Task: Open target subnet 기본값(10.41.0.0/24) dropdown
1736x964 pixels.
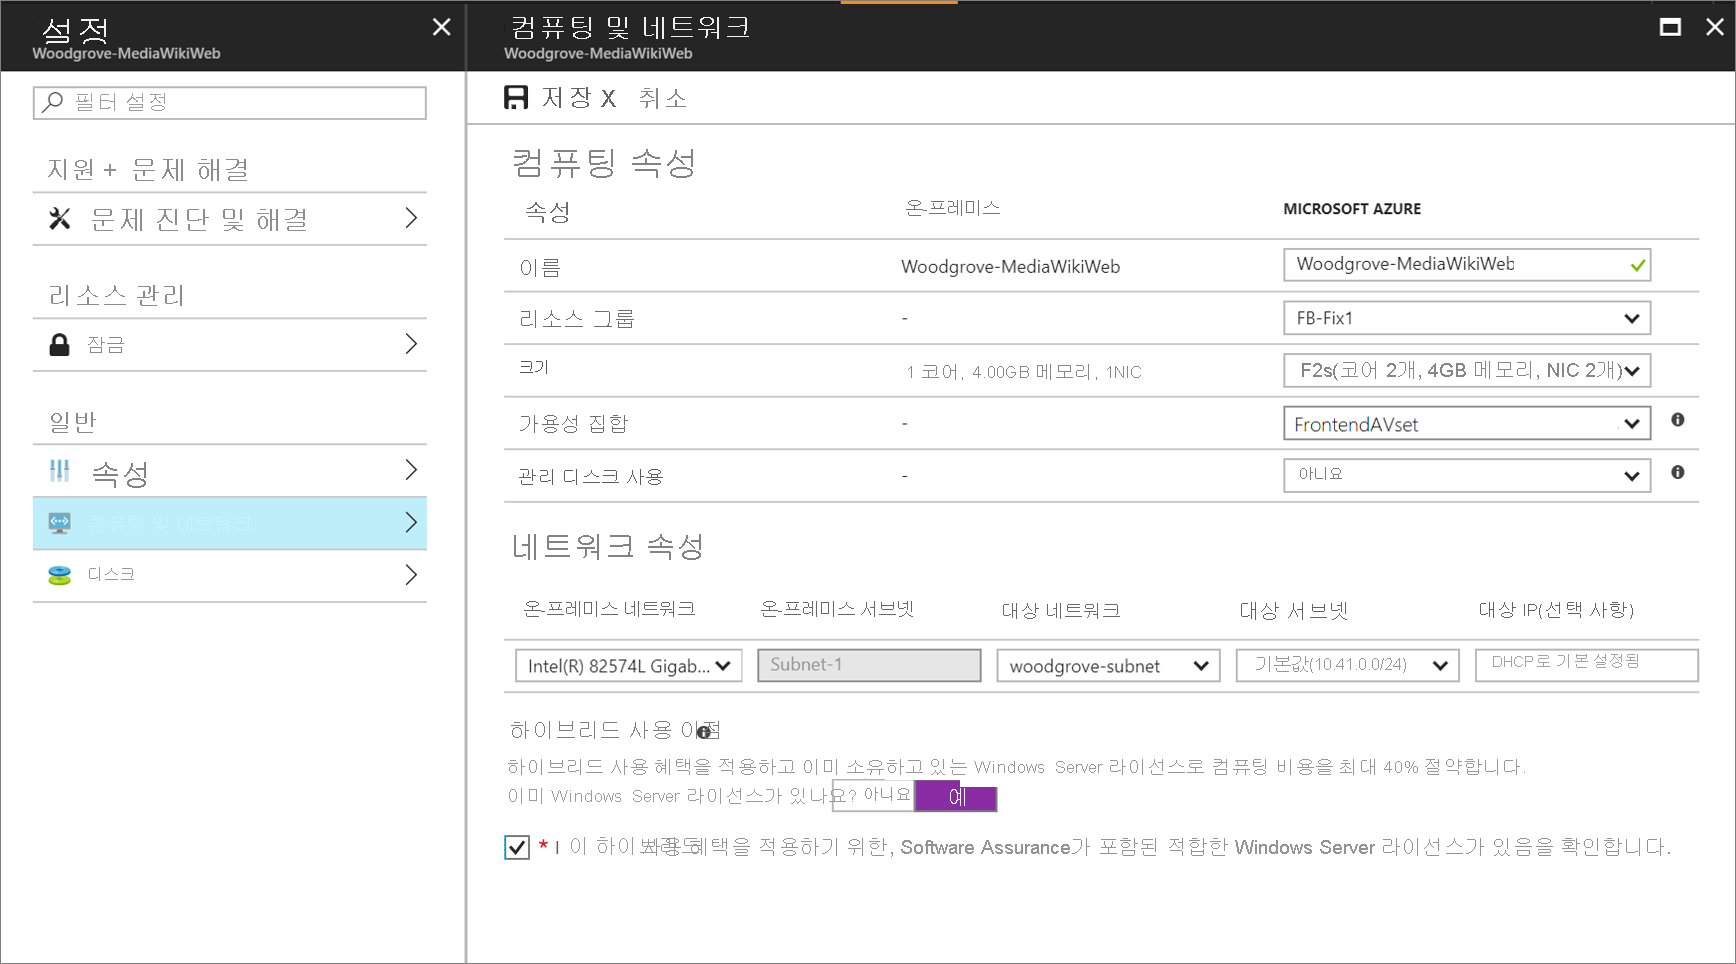Action: (x=1348, y=665)
